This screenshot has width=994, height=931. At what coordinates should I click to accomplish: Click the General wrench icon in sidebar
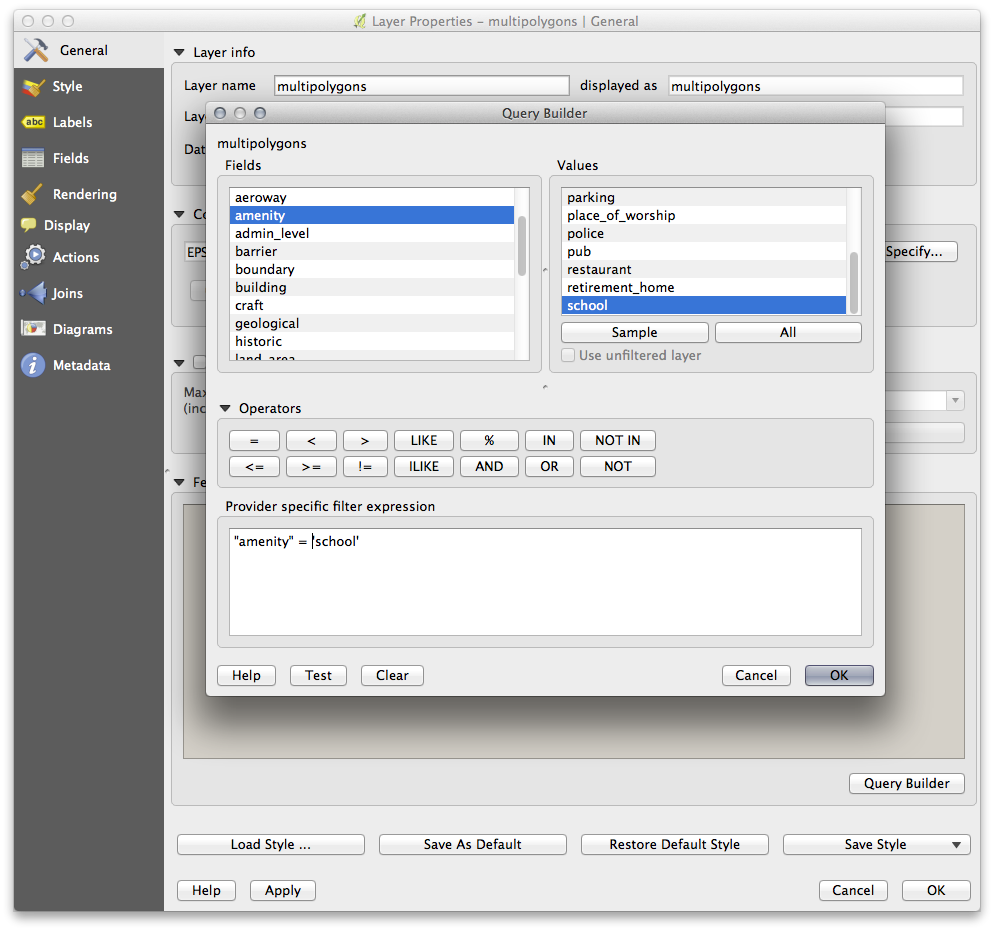pyautogui.click(x=36, y=50)
